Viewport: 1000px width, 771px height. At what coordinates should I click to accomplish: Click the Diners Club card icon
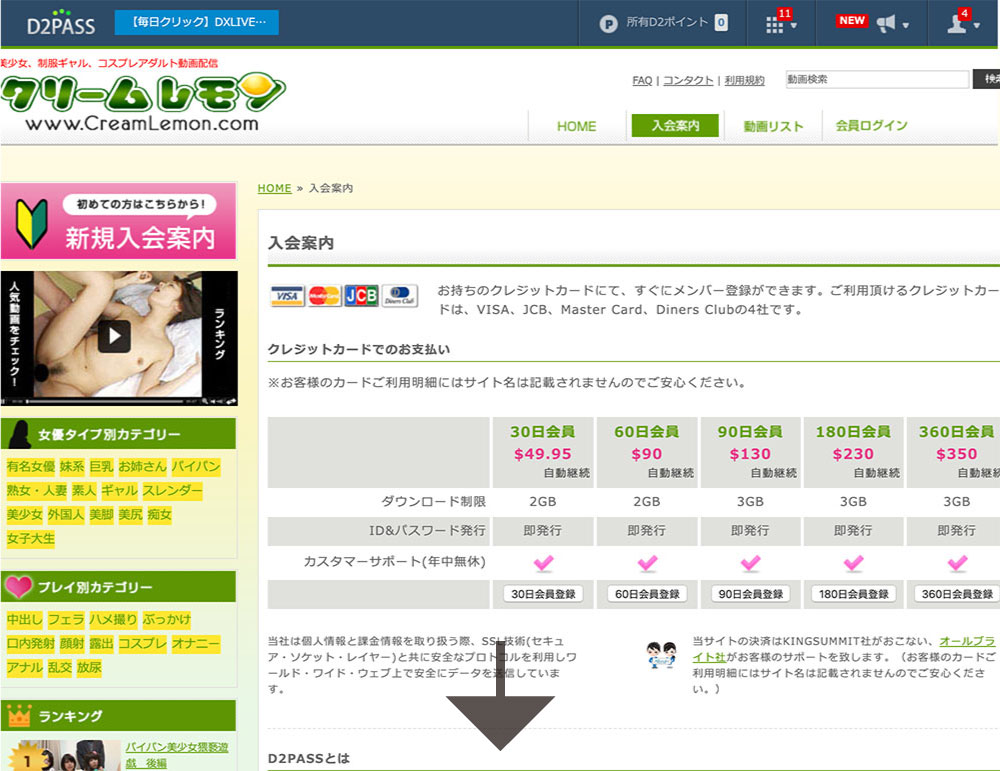click(399, 296)
